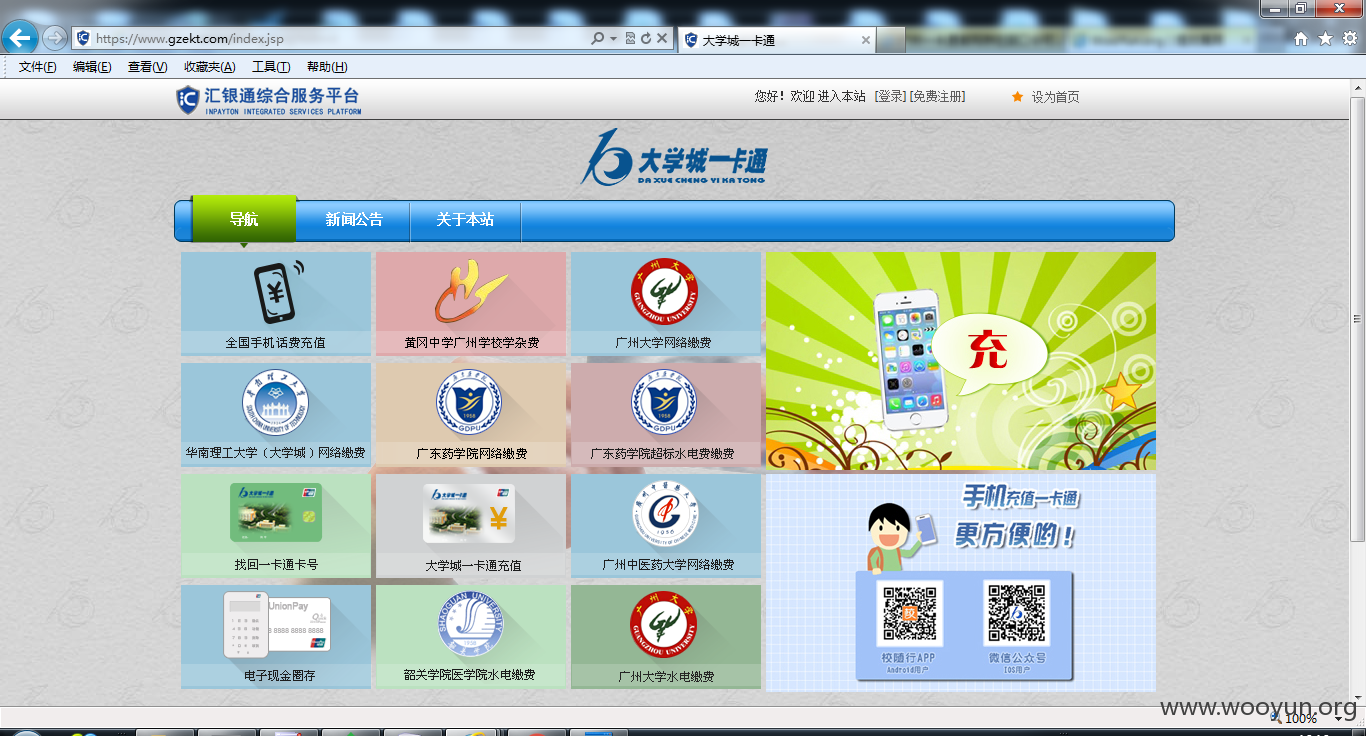Screen dimensions: 1366x736
Task: Click the browser Forward arrow button
Action: pyautogui.click(x=54, y=39)
